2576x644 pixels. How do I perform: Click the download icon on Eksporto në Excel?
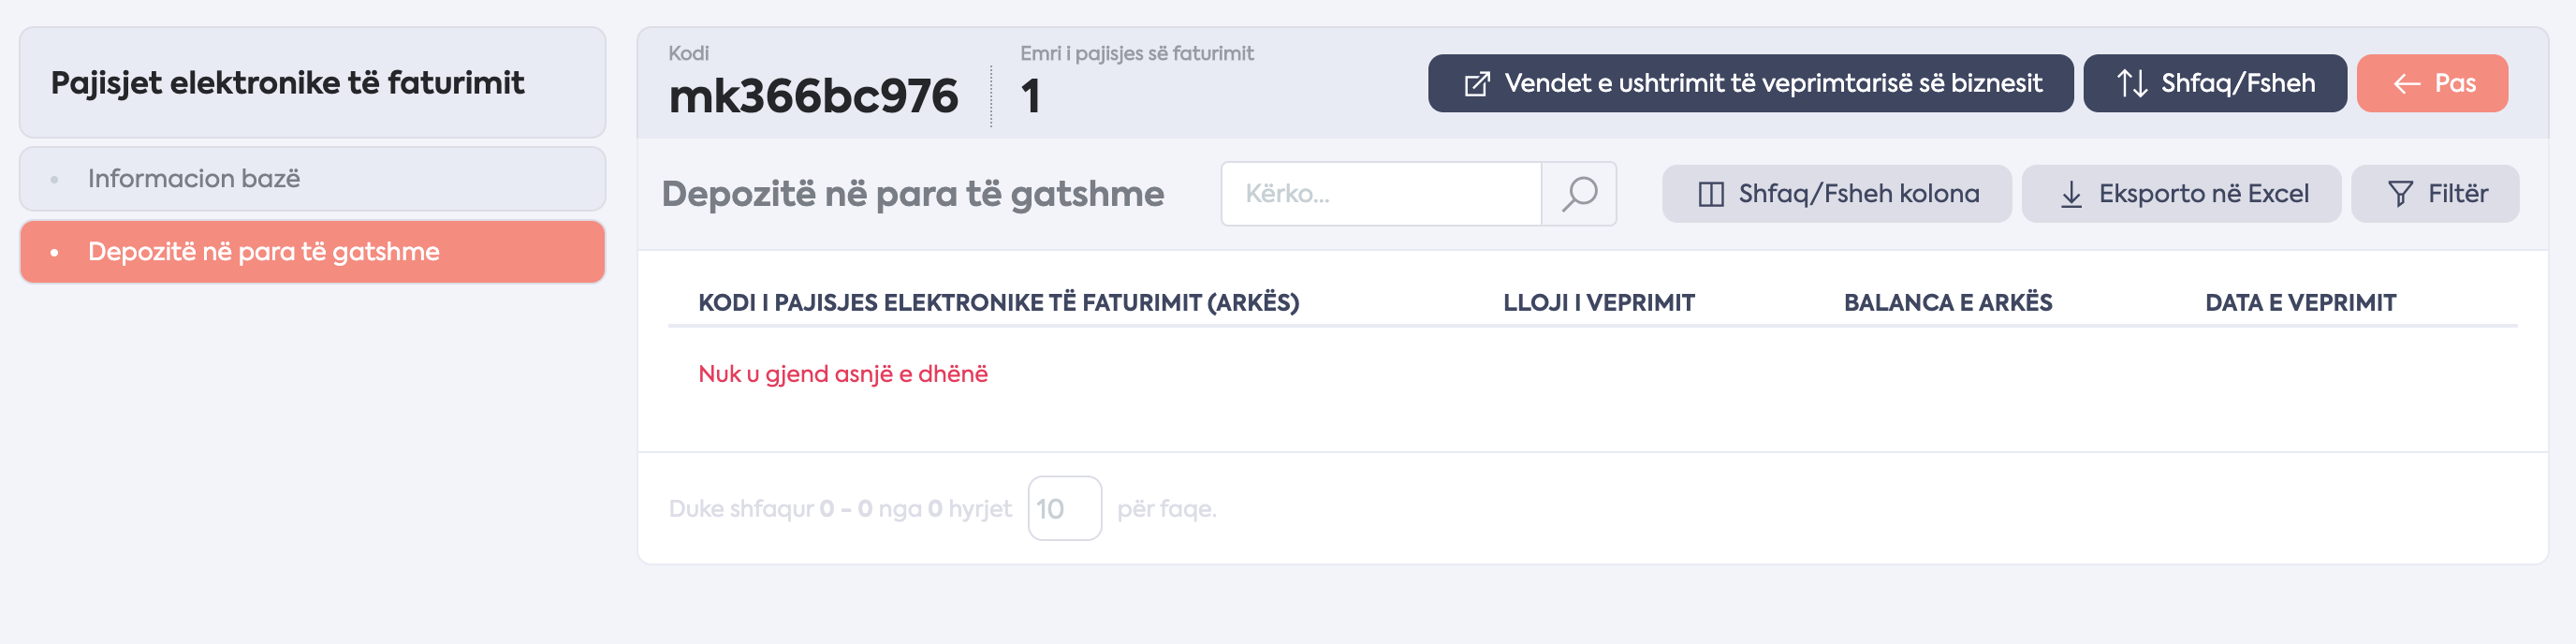(x=2071, y=194)
